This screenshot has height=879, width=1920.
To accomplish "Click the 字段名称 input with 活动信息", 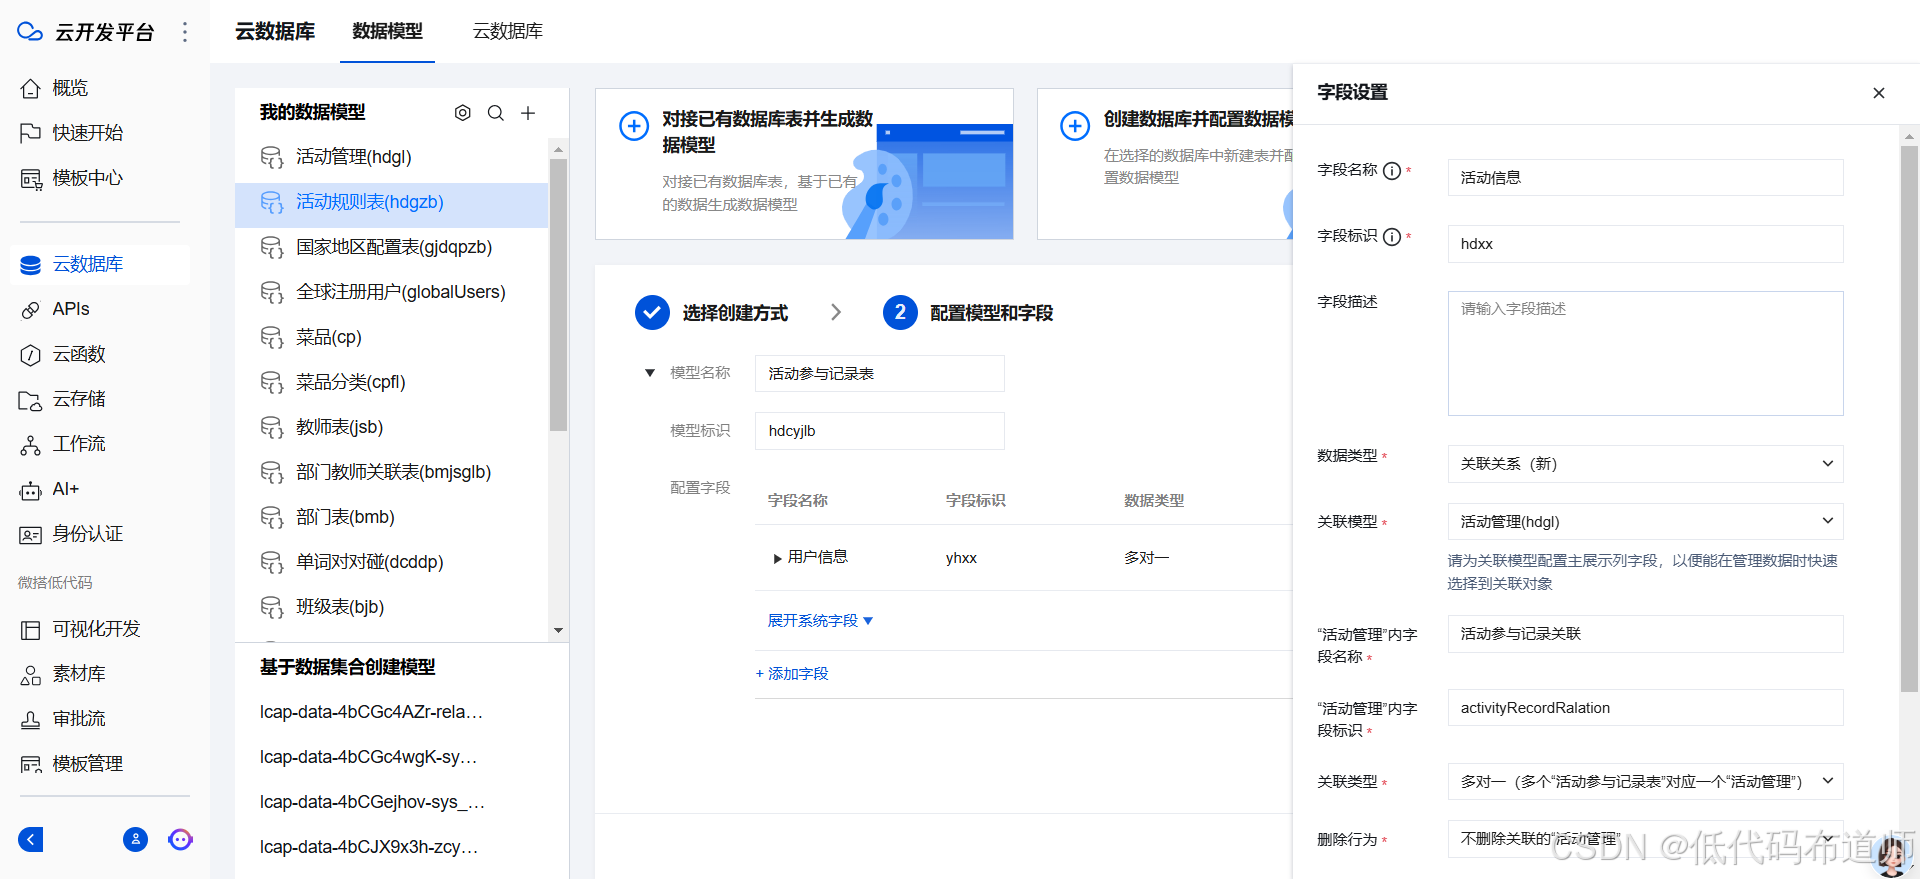I will point(1645,178).
